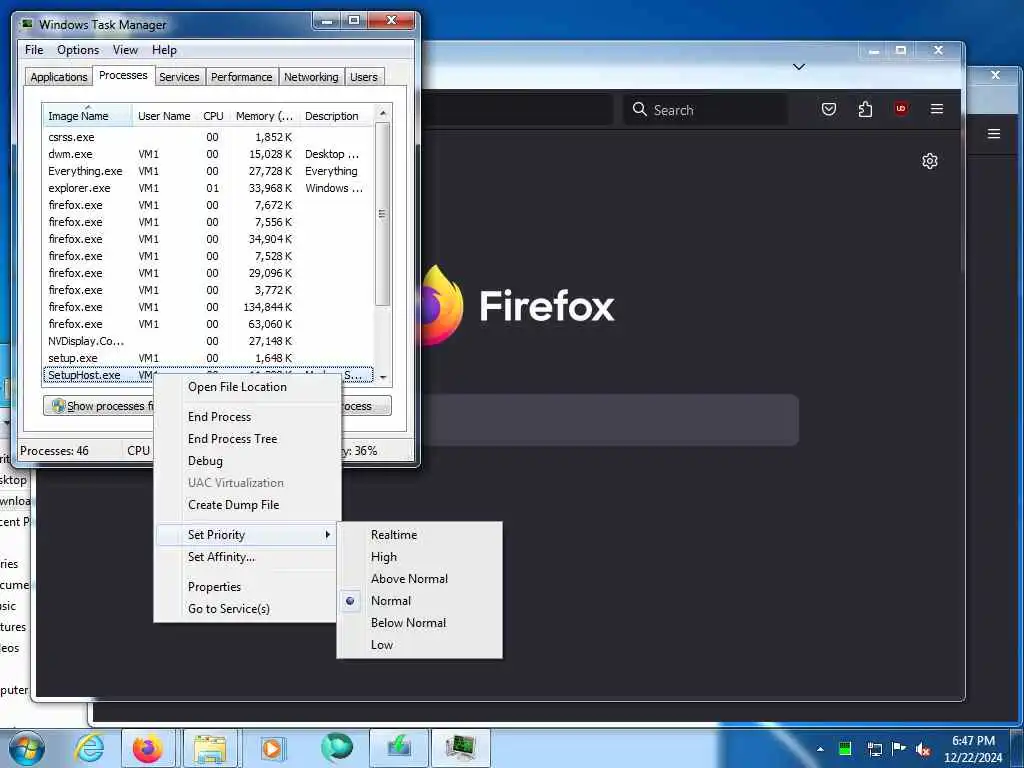Launch Internet Explorer from taskbar
The height and width of the screenshot is (768, 1024).
coord(89,748)
